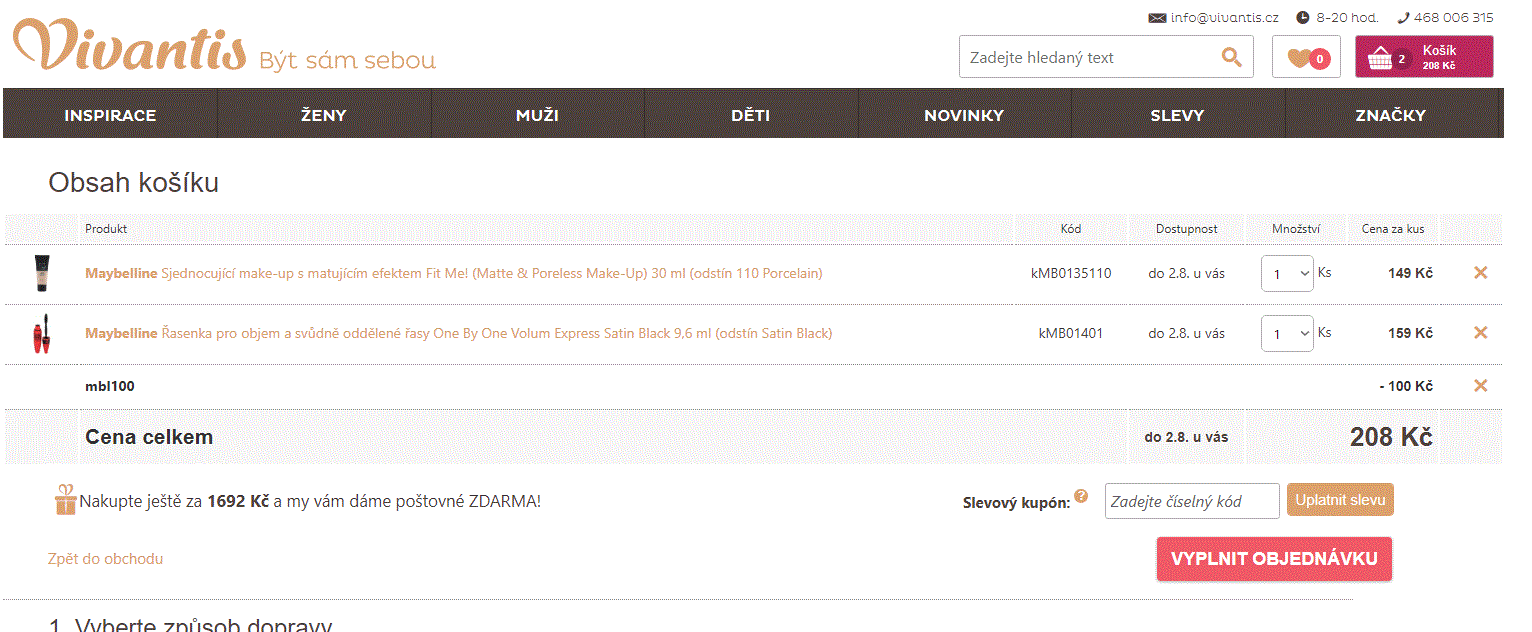The height and width of the screenshot is (632, 1532).
Task: Open the shopping basket Košík
Action: pyautogui.click(x=1423, y=57)
